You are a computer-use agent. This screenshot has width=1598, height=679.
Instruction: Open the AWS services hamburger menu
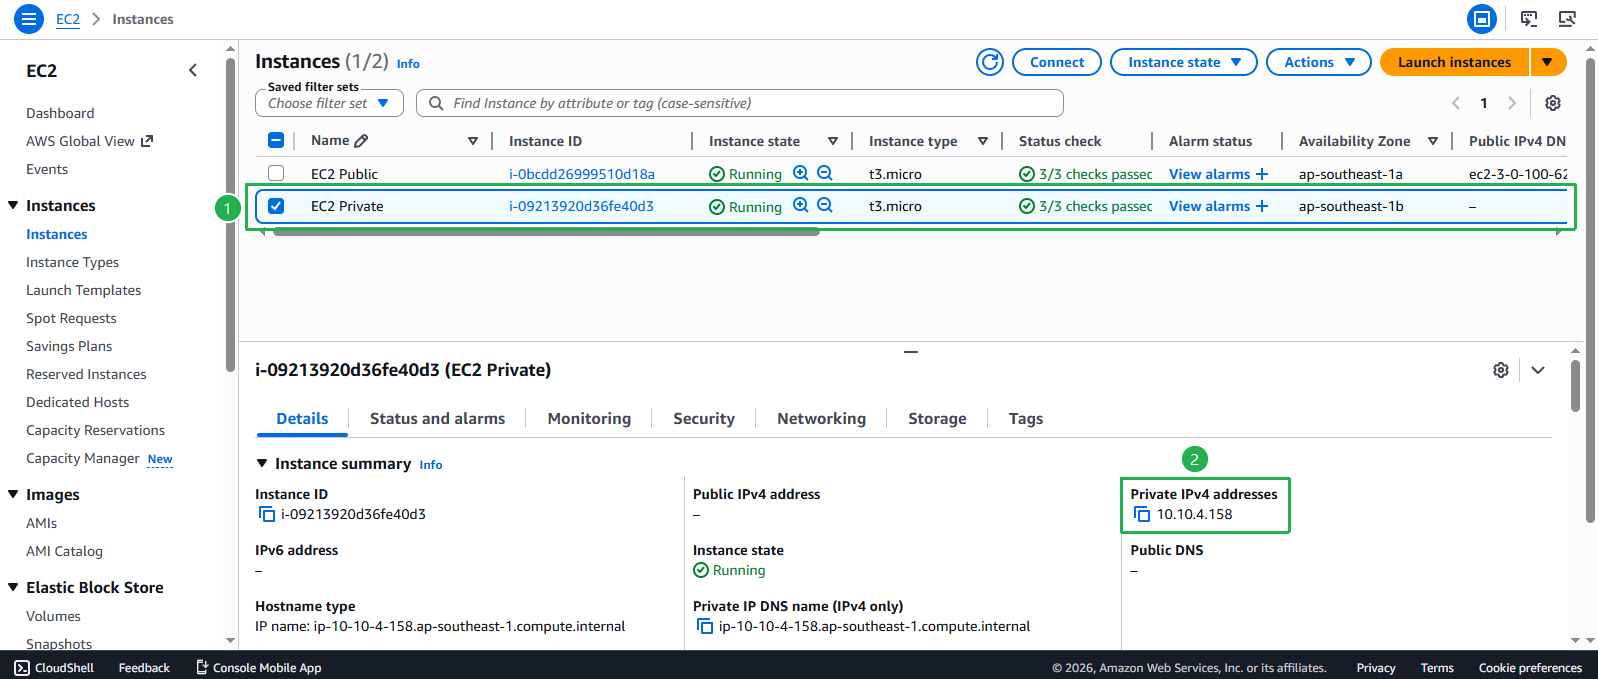point(28,19)
